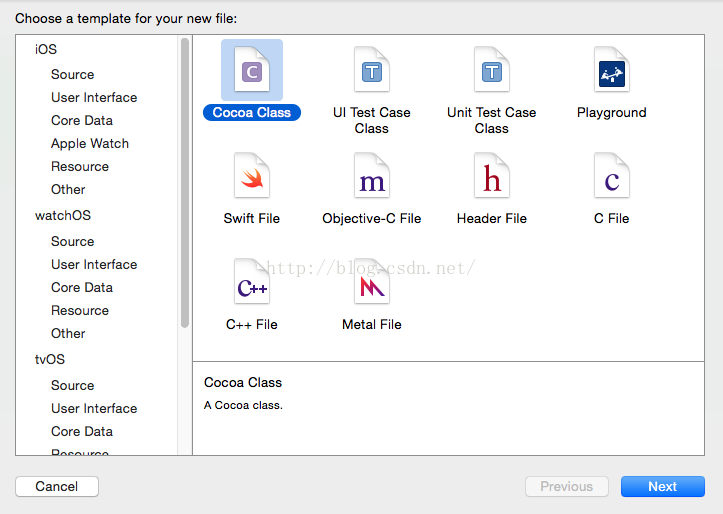Choose the UI Test Case Class template
The image size is (723, 514).
pyautogui.click(x=372, y=70)
